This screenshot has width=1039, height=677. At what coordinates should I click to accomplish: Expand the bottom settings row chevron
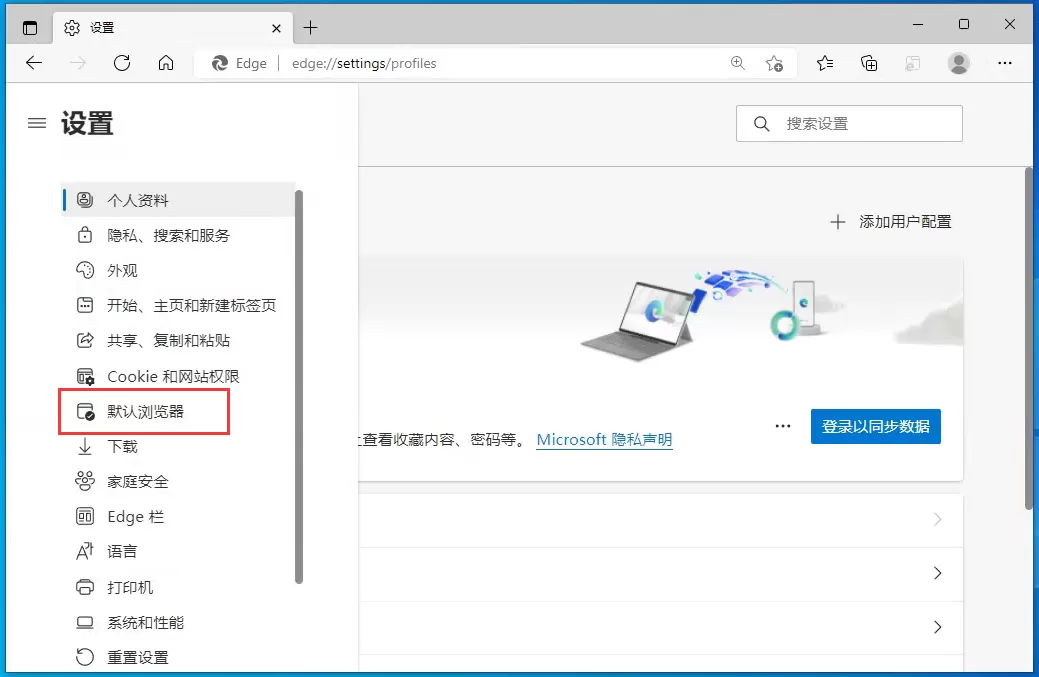pos(936,627)
